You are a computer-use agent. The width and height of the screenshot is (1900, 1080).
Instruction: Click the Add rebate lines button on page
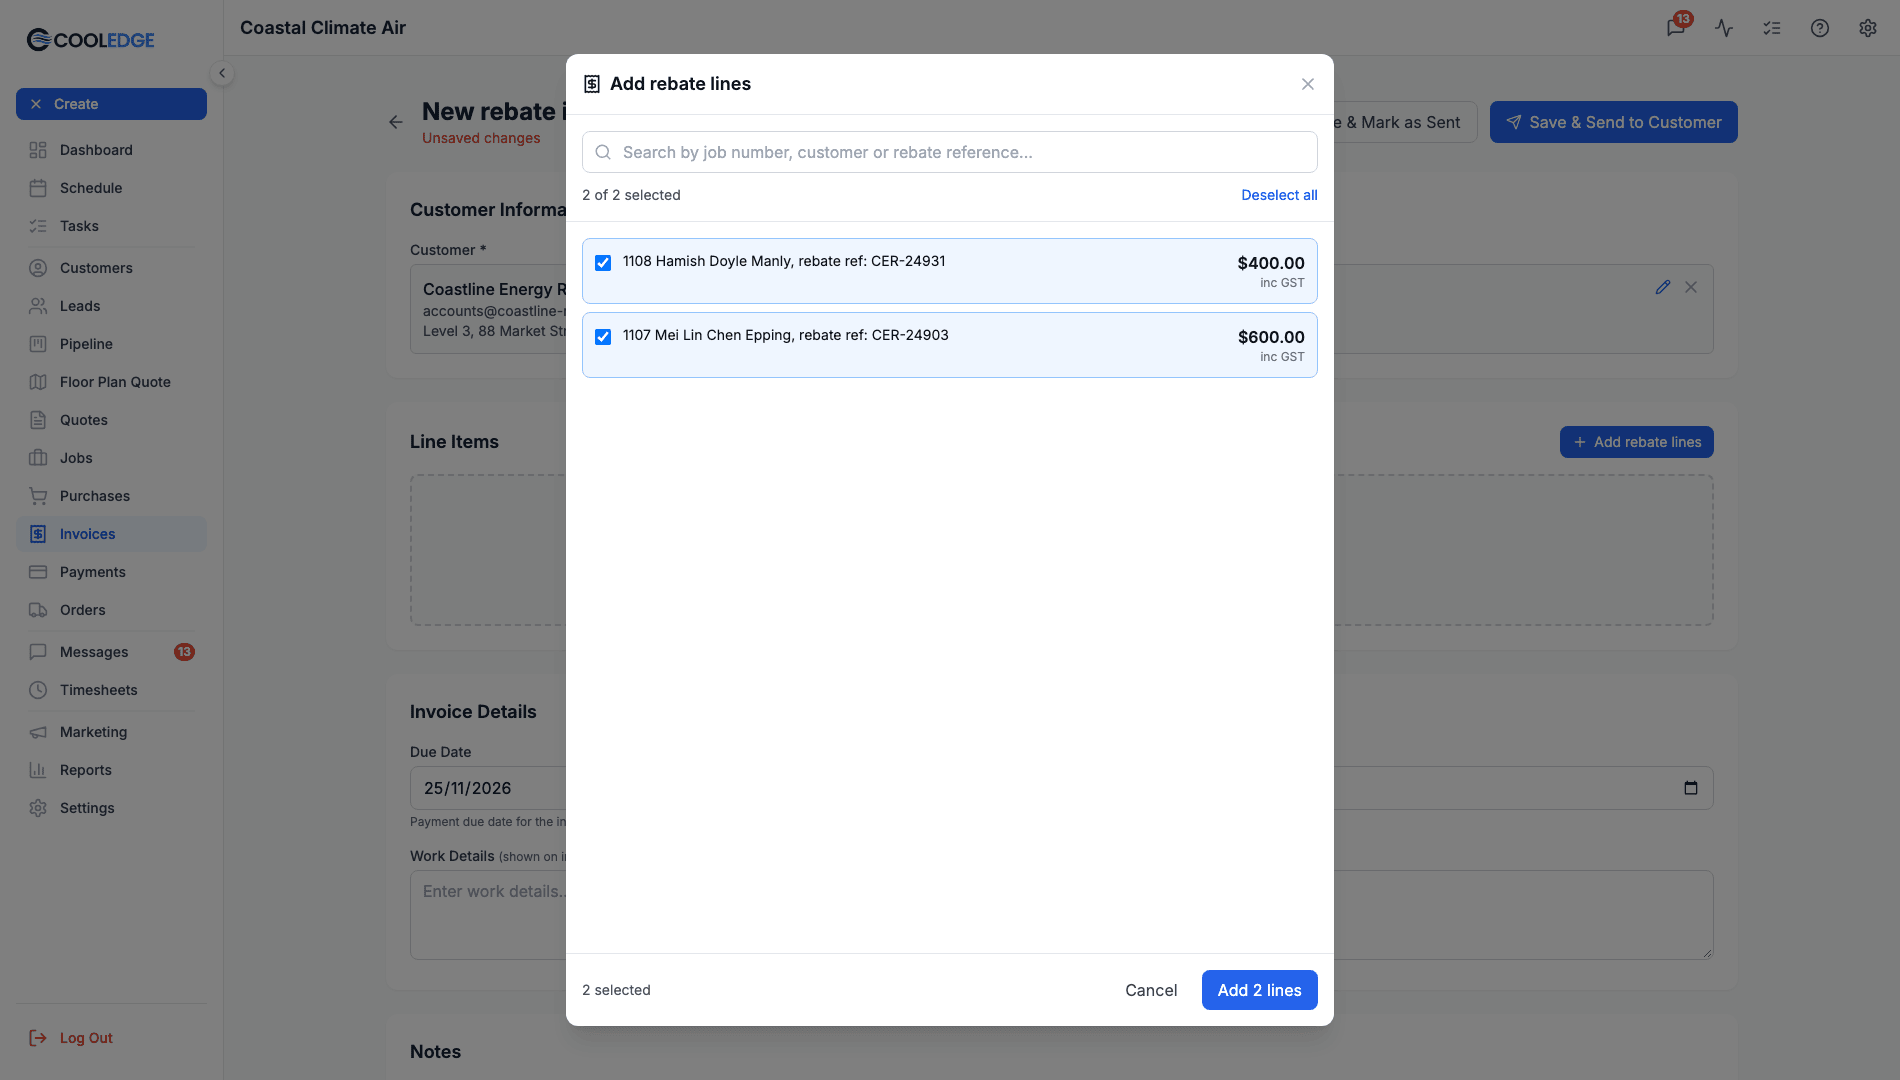point(1636,442)
